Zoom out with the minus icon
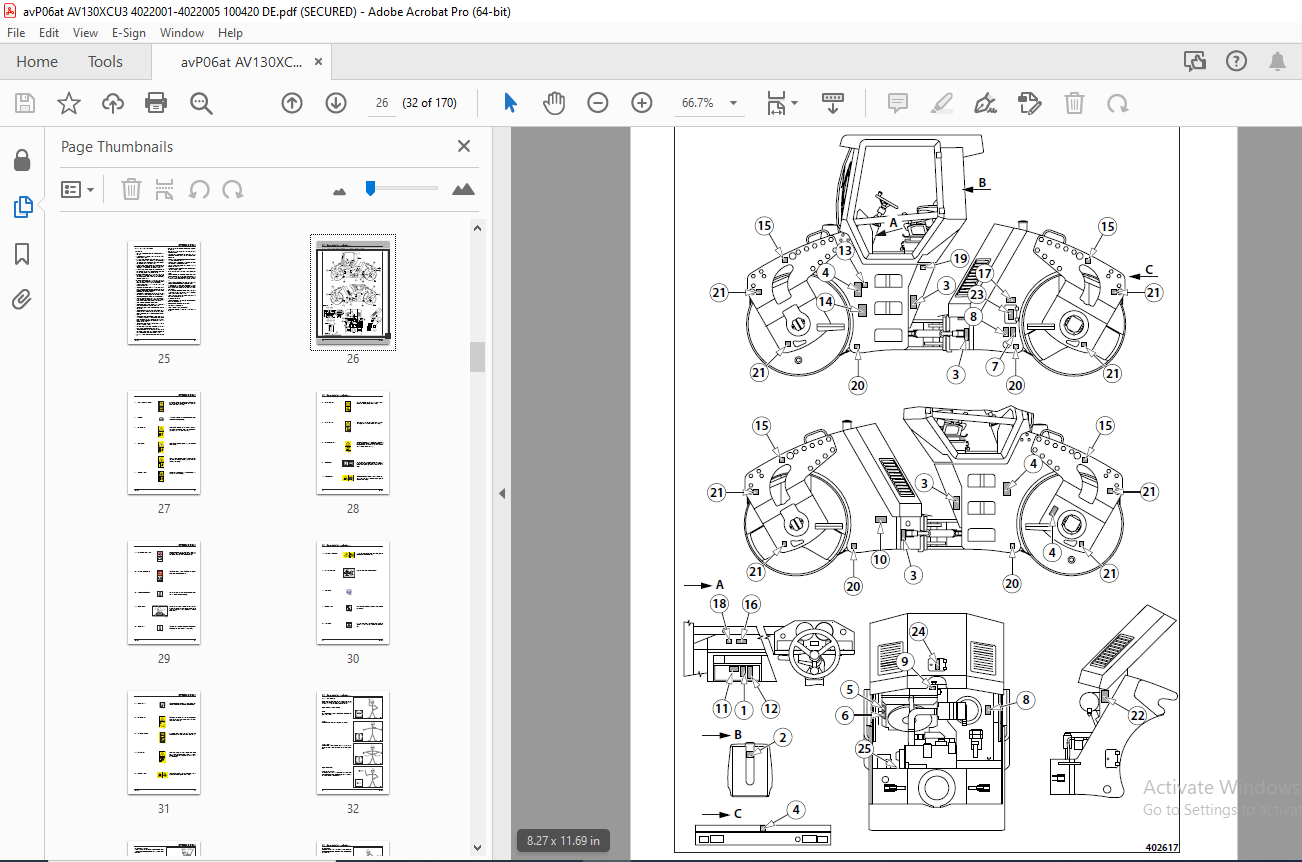The height and width of the screenshot is (862, 1302). pyautogui.click(x=598, y=103)
